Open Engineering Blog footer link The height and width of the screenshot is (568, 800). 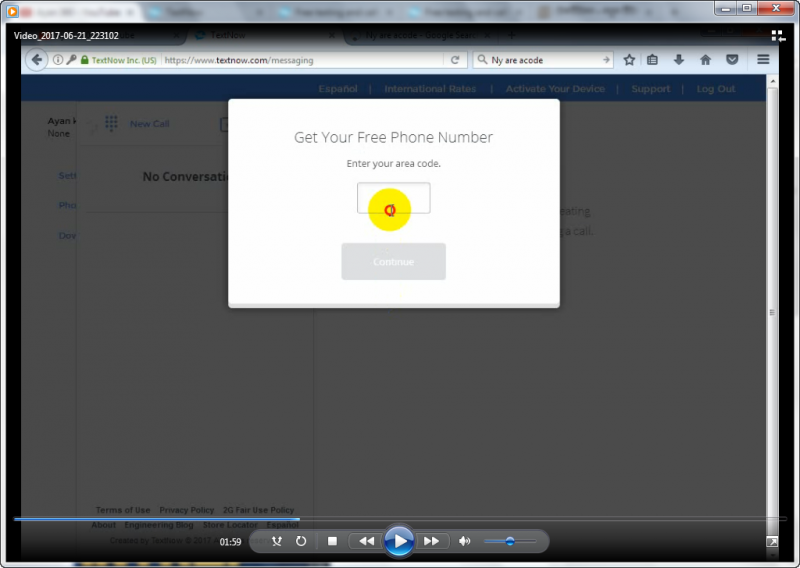coord(159,525)
